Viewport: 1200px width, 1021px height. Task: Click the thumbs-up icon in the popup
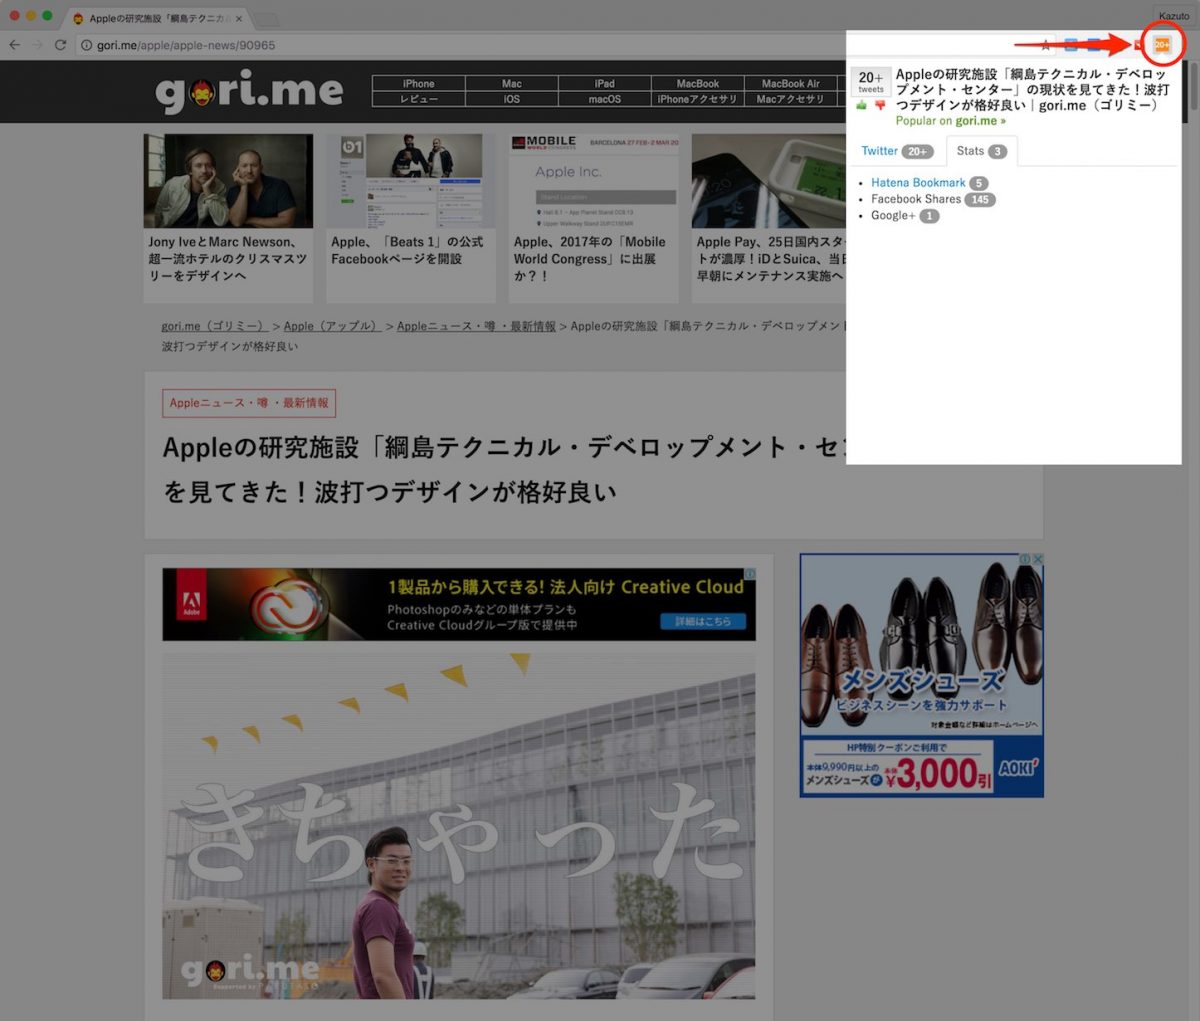[x=861, y=105]
